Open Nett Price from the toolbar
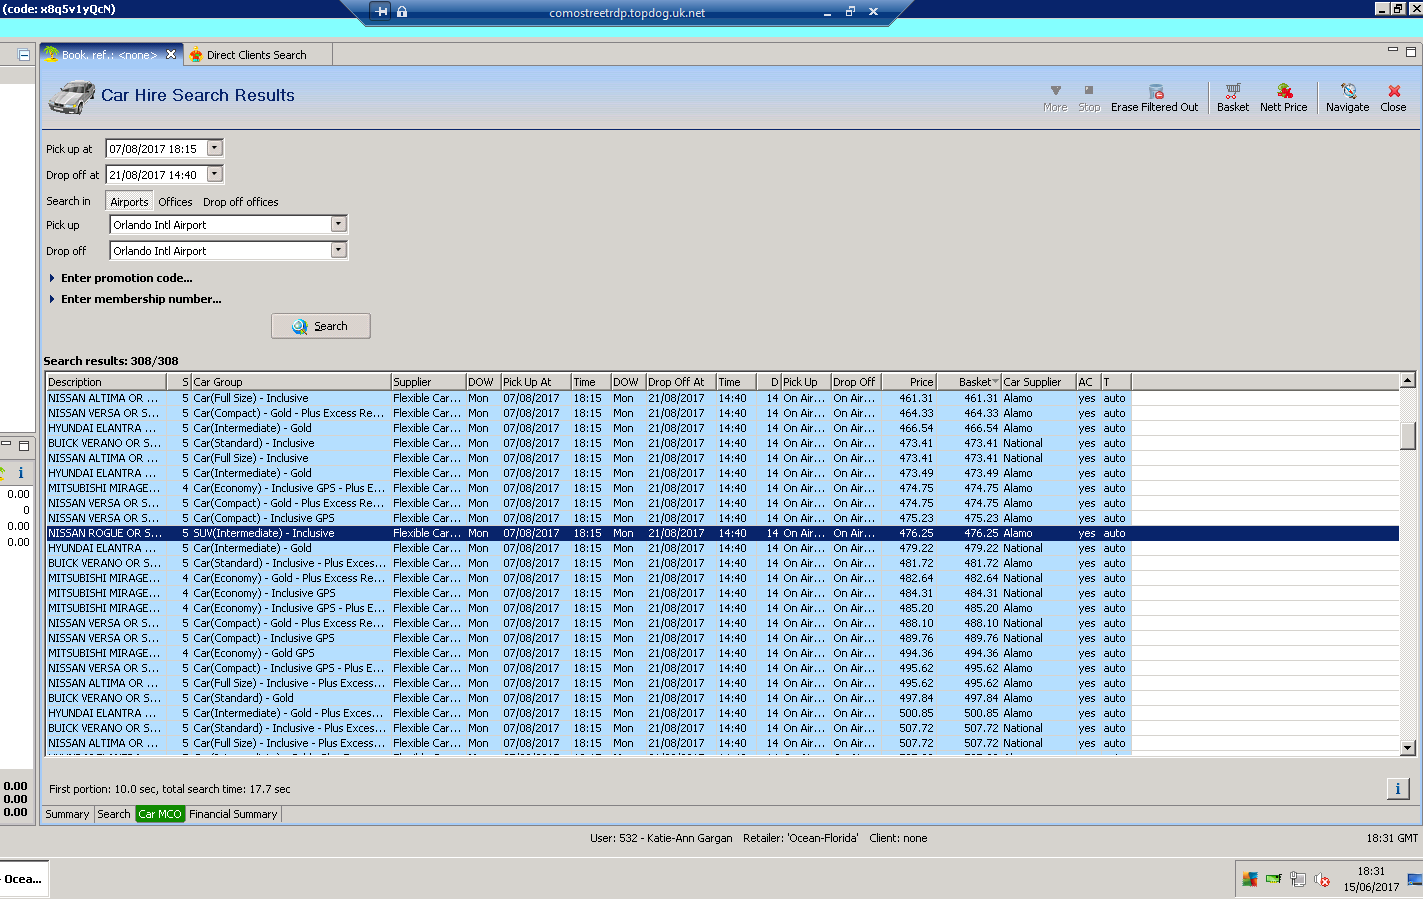 pyautogui.click(x=1283, y=97)
